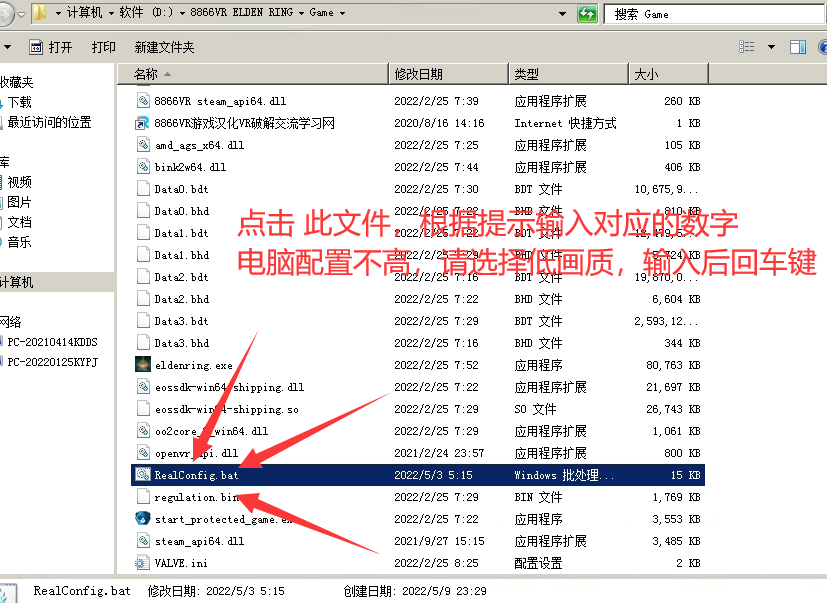Sort by the 类型 column header
The width and height of the screenshot is (827, 603).
point(569,74)
